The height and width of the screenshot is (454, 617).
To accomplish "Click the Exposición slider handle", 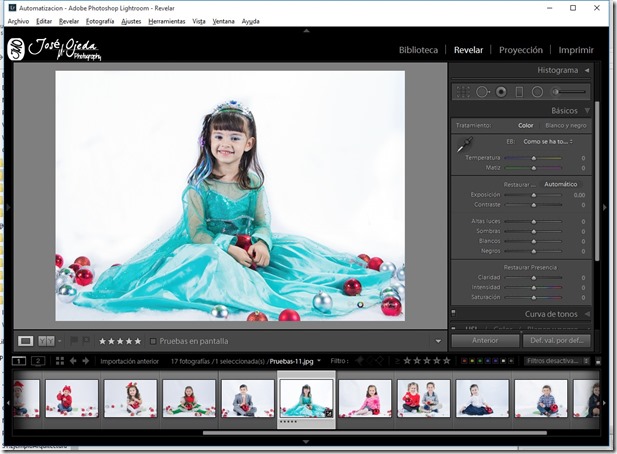I will [x=534, y=195].
